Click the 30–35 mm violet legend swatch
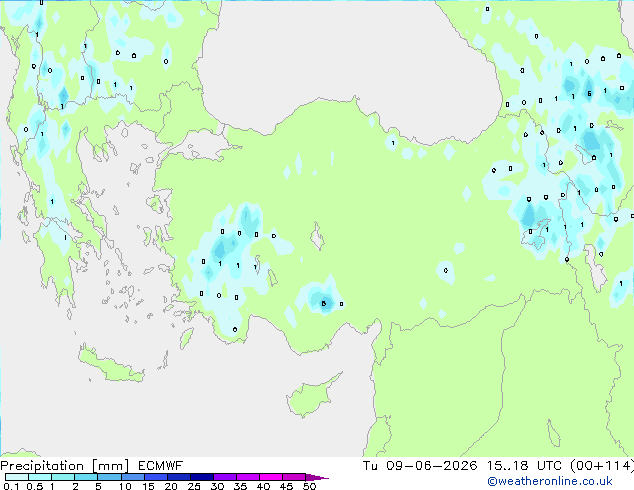 tap(224, 477)
